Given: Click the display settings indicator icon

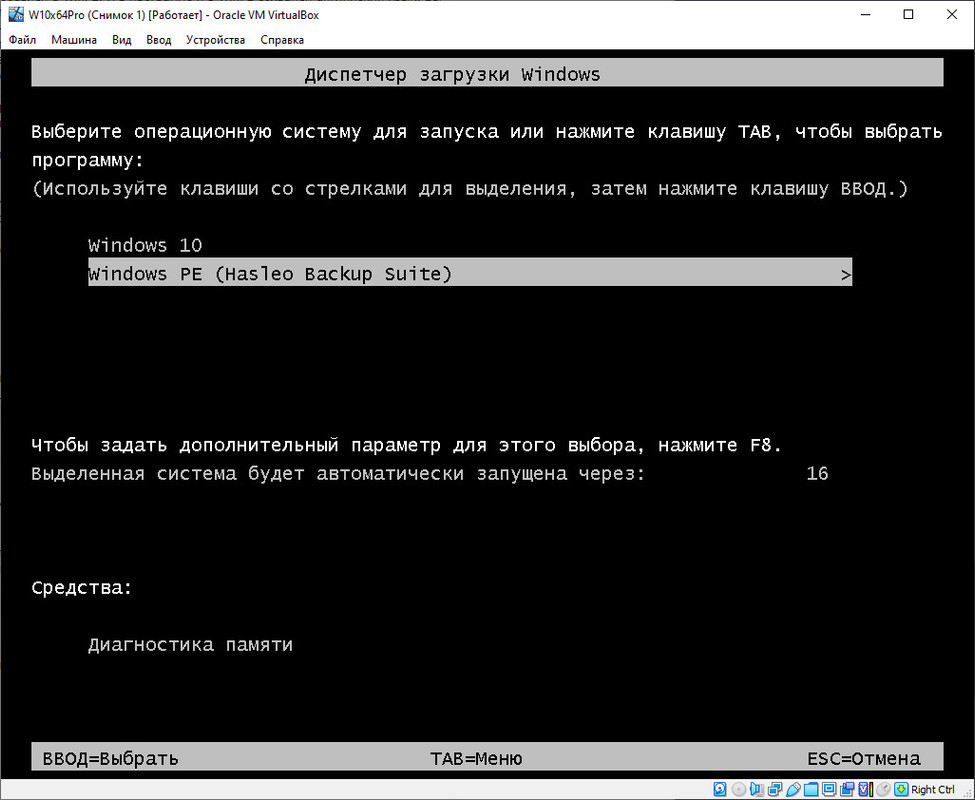Looking at the screenshot, I should [x=829, y=789].
